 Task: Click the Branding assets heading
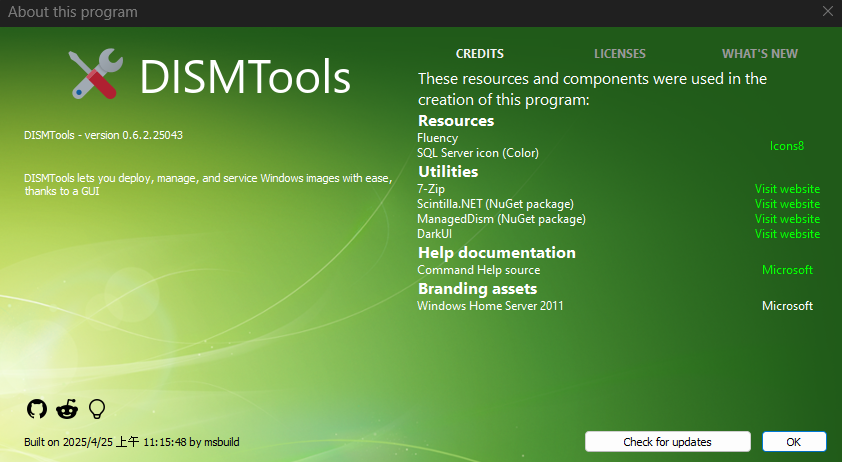[477, 289]
